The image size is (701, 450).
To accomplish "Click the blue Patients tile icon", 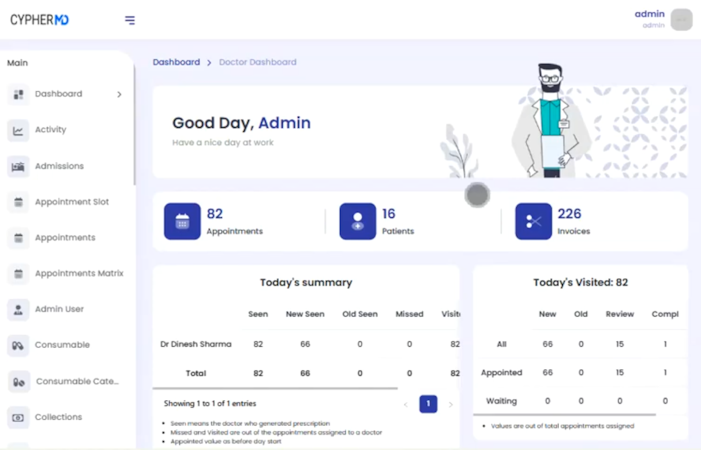I will pyautogui.click(x=358, y=221).
